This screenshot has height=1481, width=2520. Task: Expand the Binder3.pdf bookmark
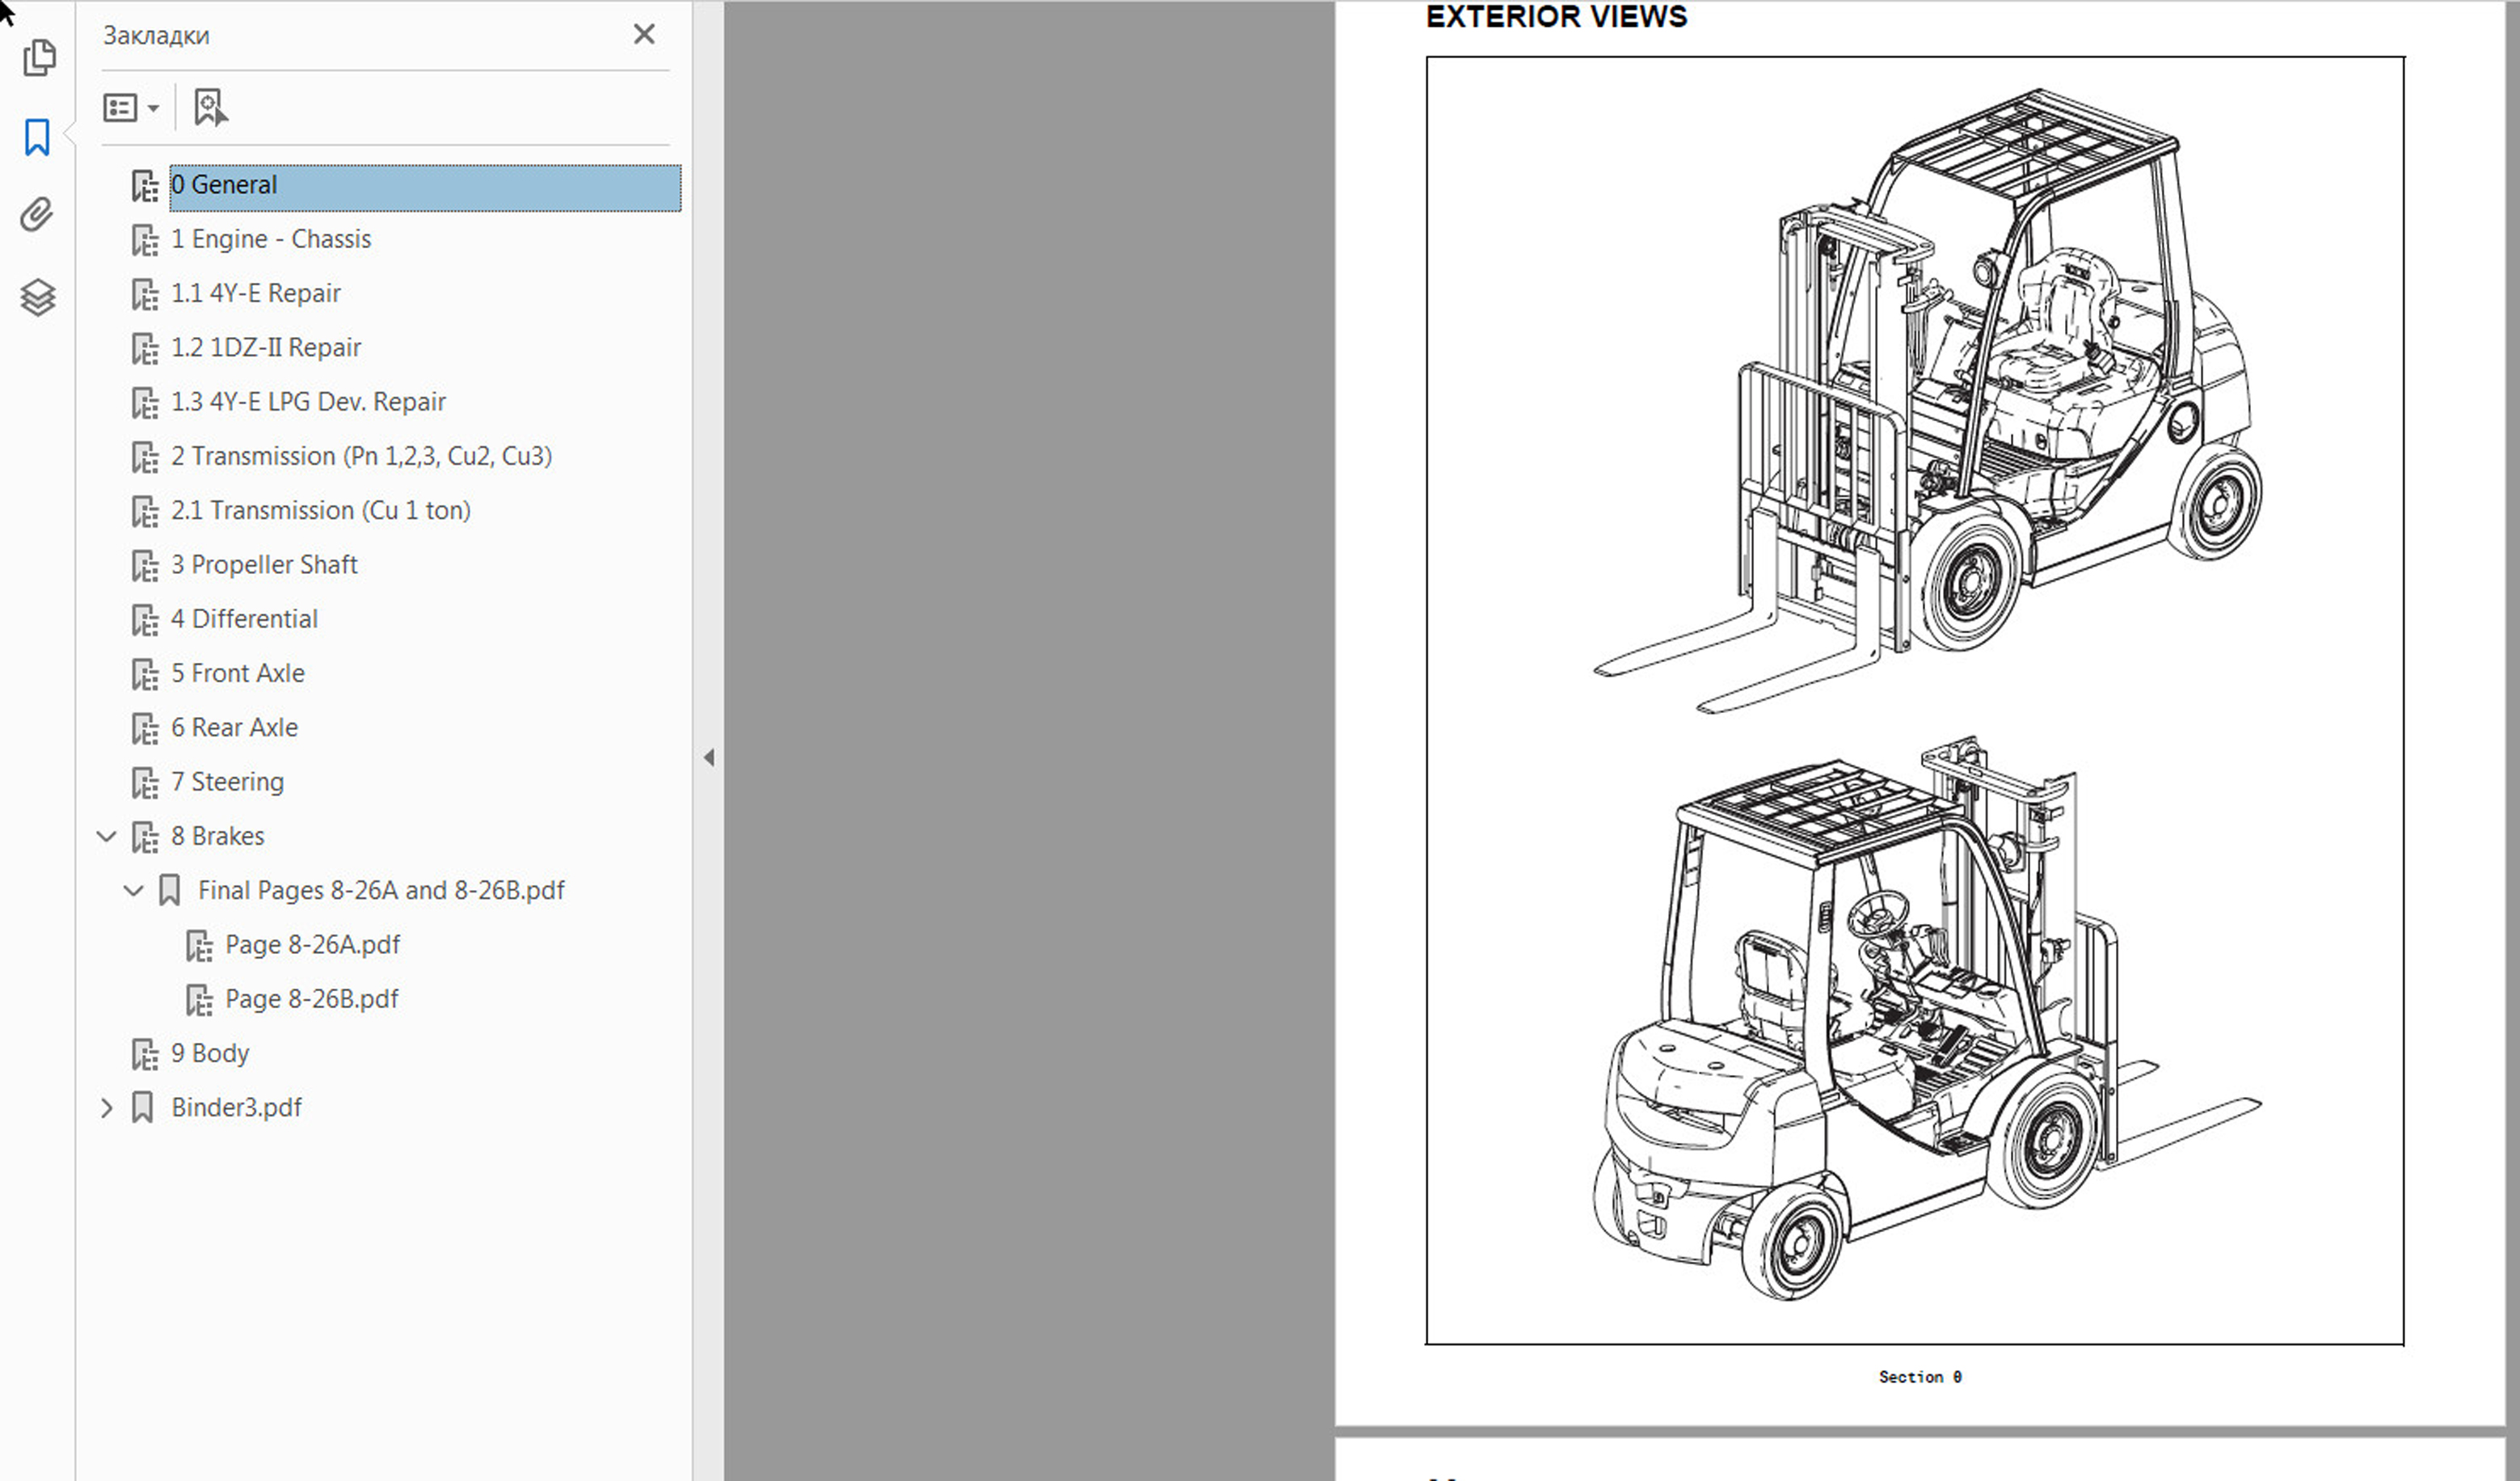(x=106, y=1108)
